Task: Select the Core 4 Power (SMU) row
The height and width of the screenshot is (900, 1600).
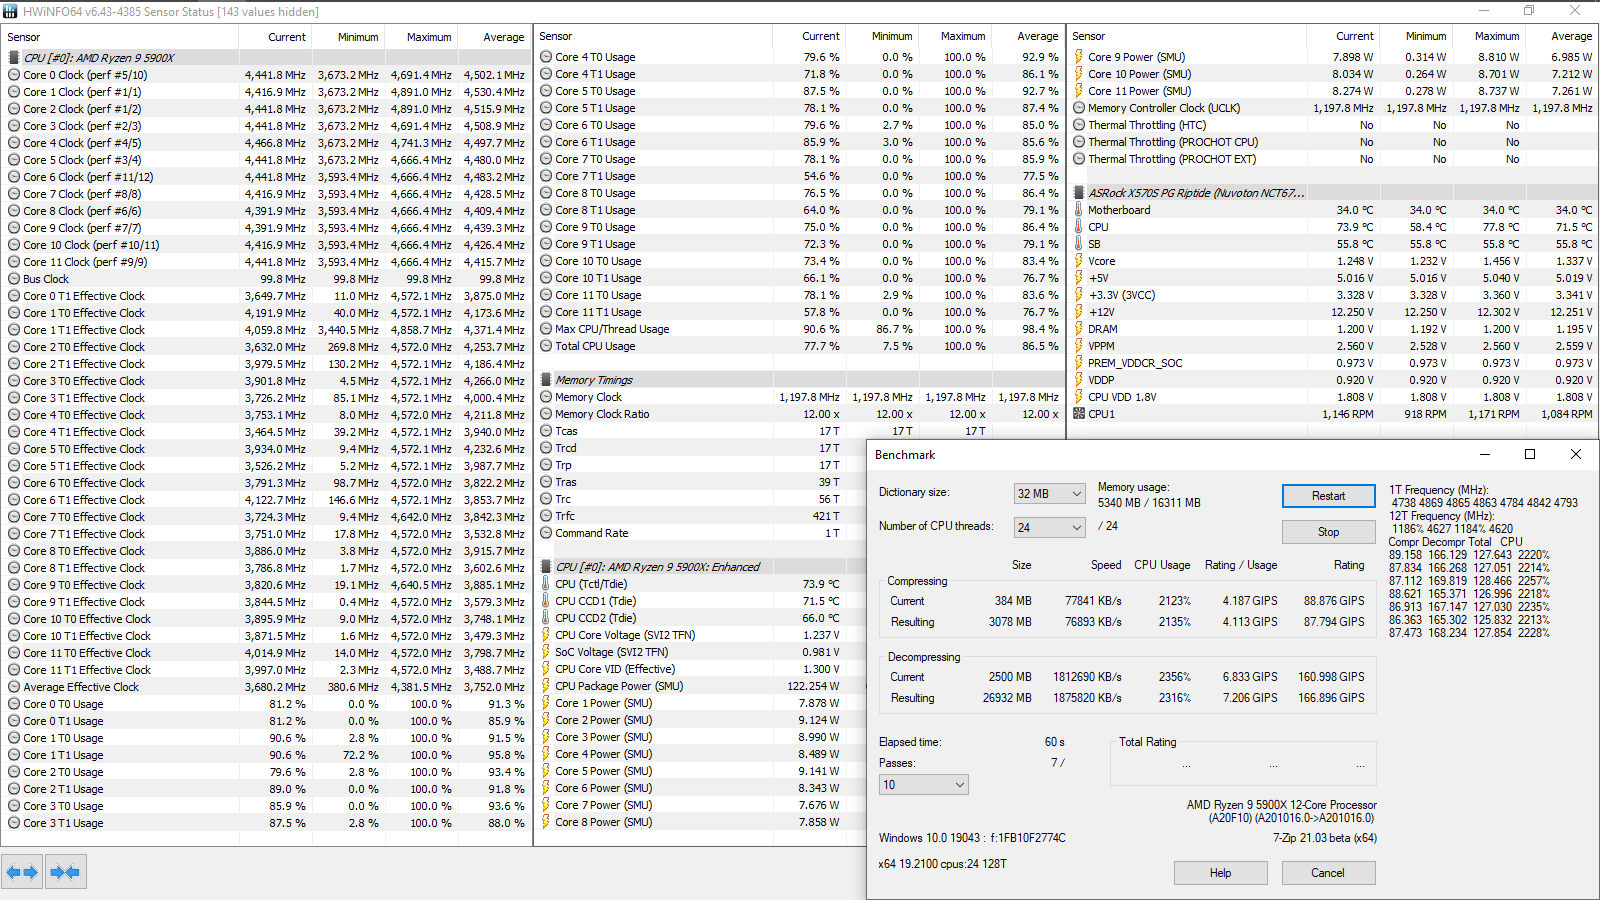Action: click(700, 754)
